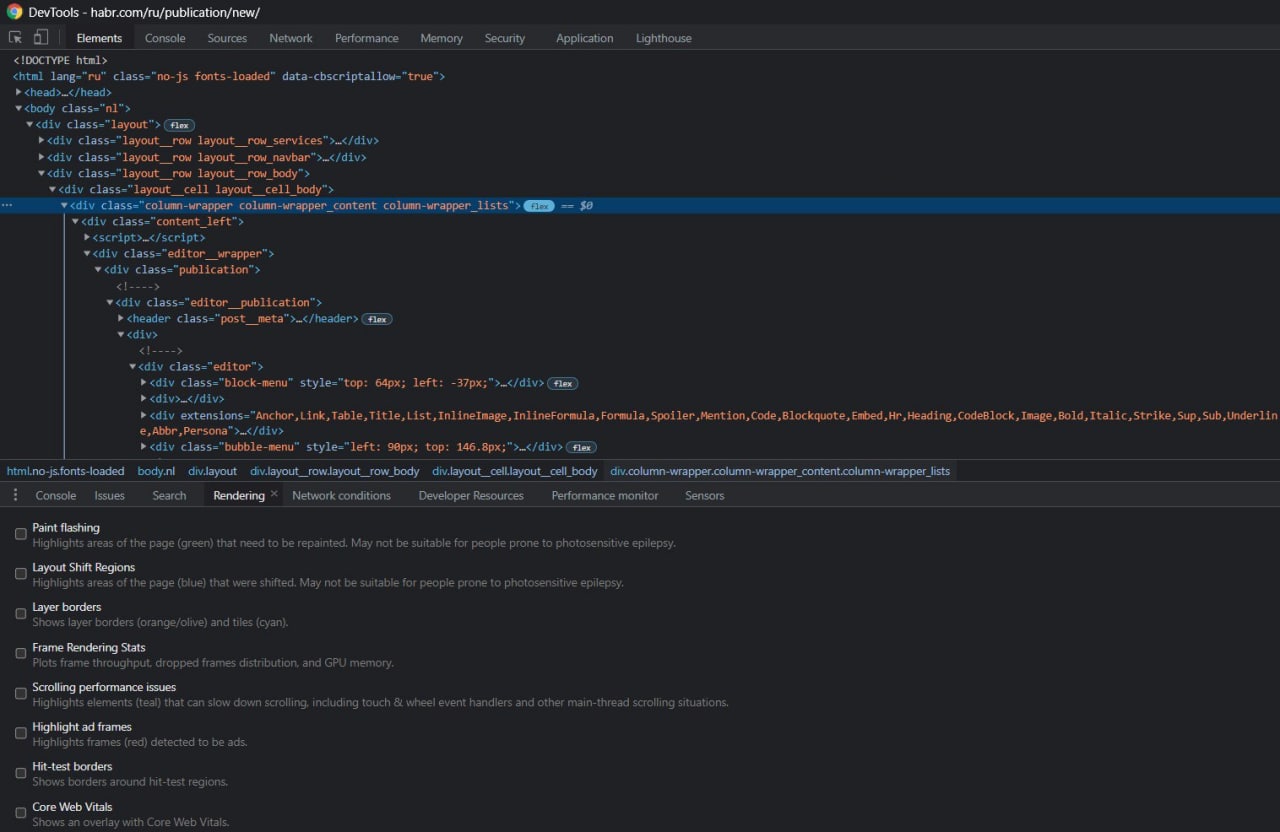Switch drawer to Search tab
The width and height of the screenshot is (1280, 832).
coord(169,495)
